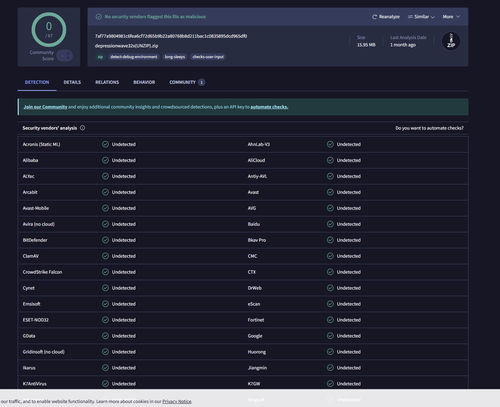The height and width of the screenshot is (407, 500).
Task: Click the Cynet undetected check icon
Action: point(105,288)
